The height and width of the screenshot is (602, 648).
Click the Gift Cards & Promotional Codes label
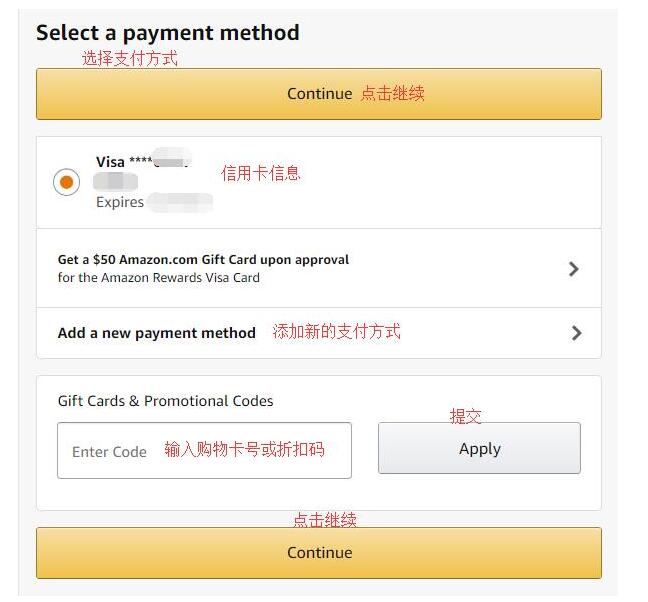point(165,401)
